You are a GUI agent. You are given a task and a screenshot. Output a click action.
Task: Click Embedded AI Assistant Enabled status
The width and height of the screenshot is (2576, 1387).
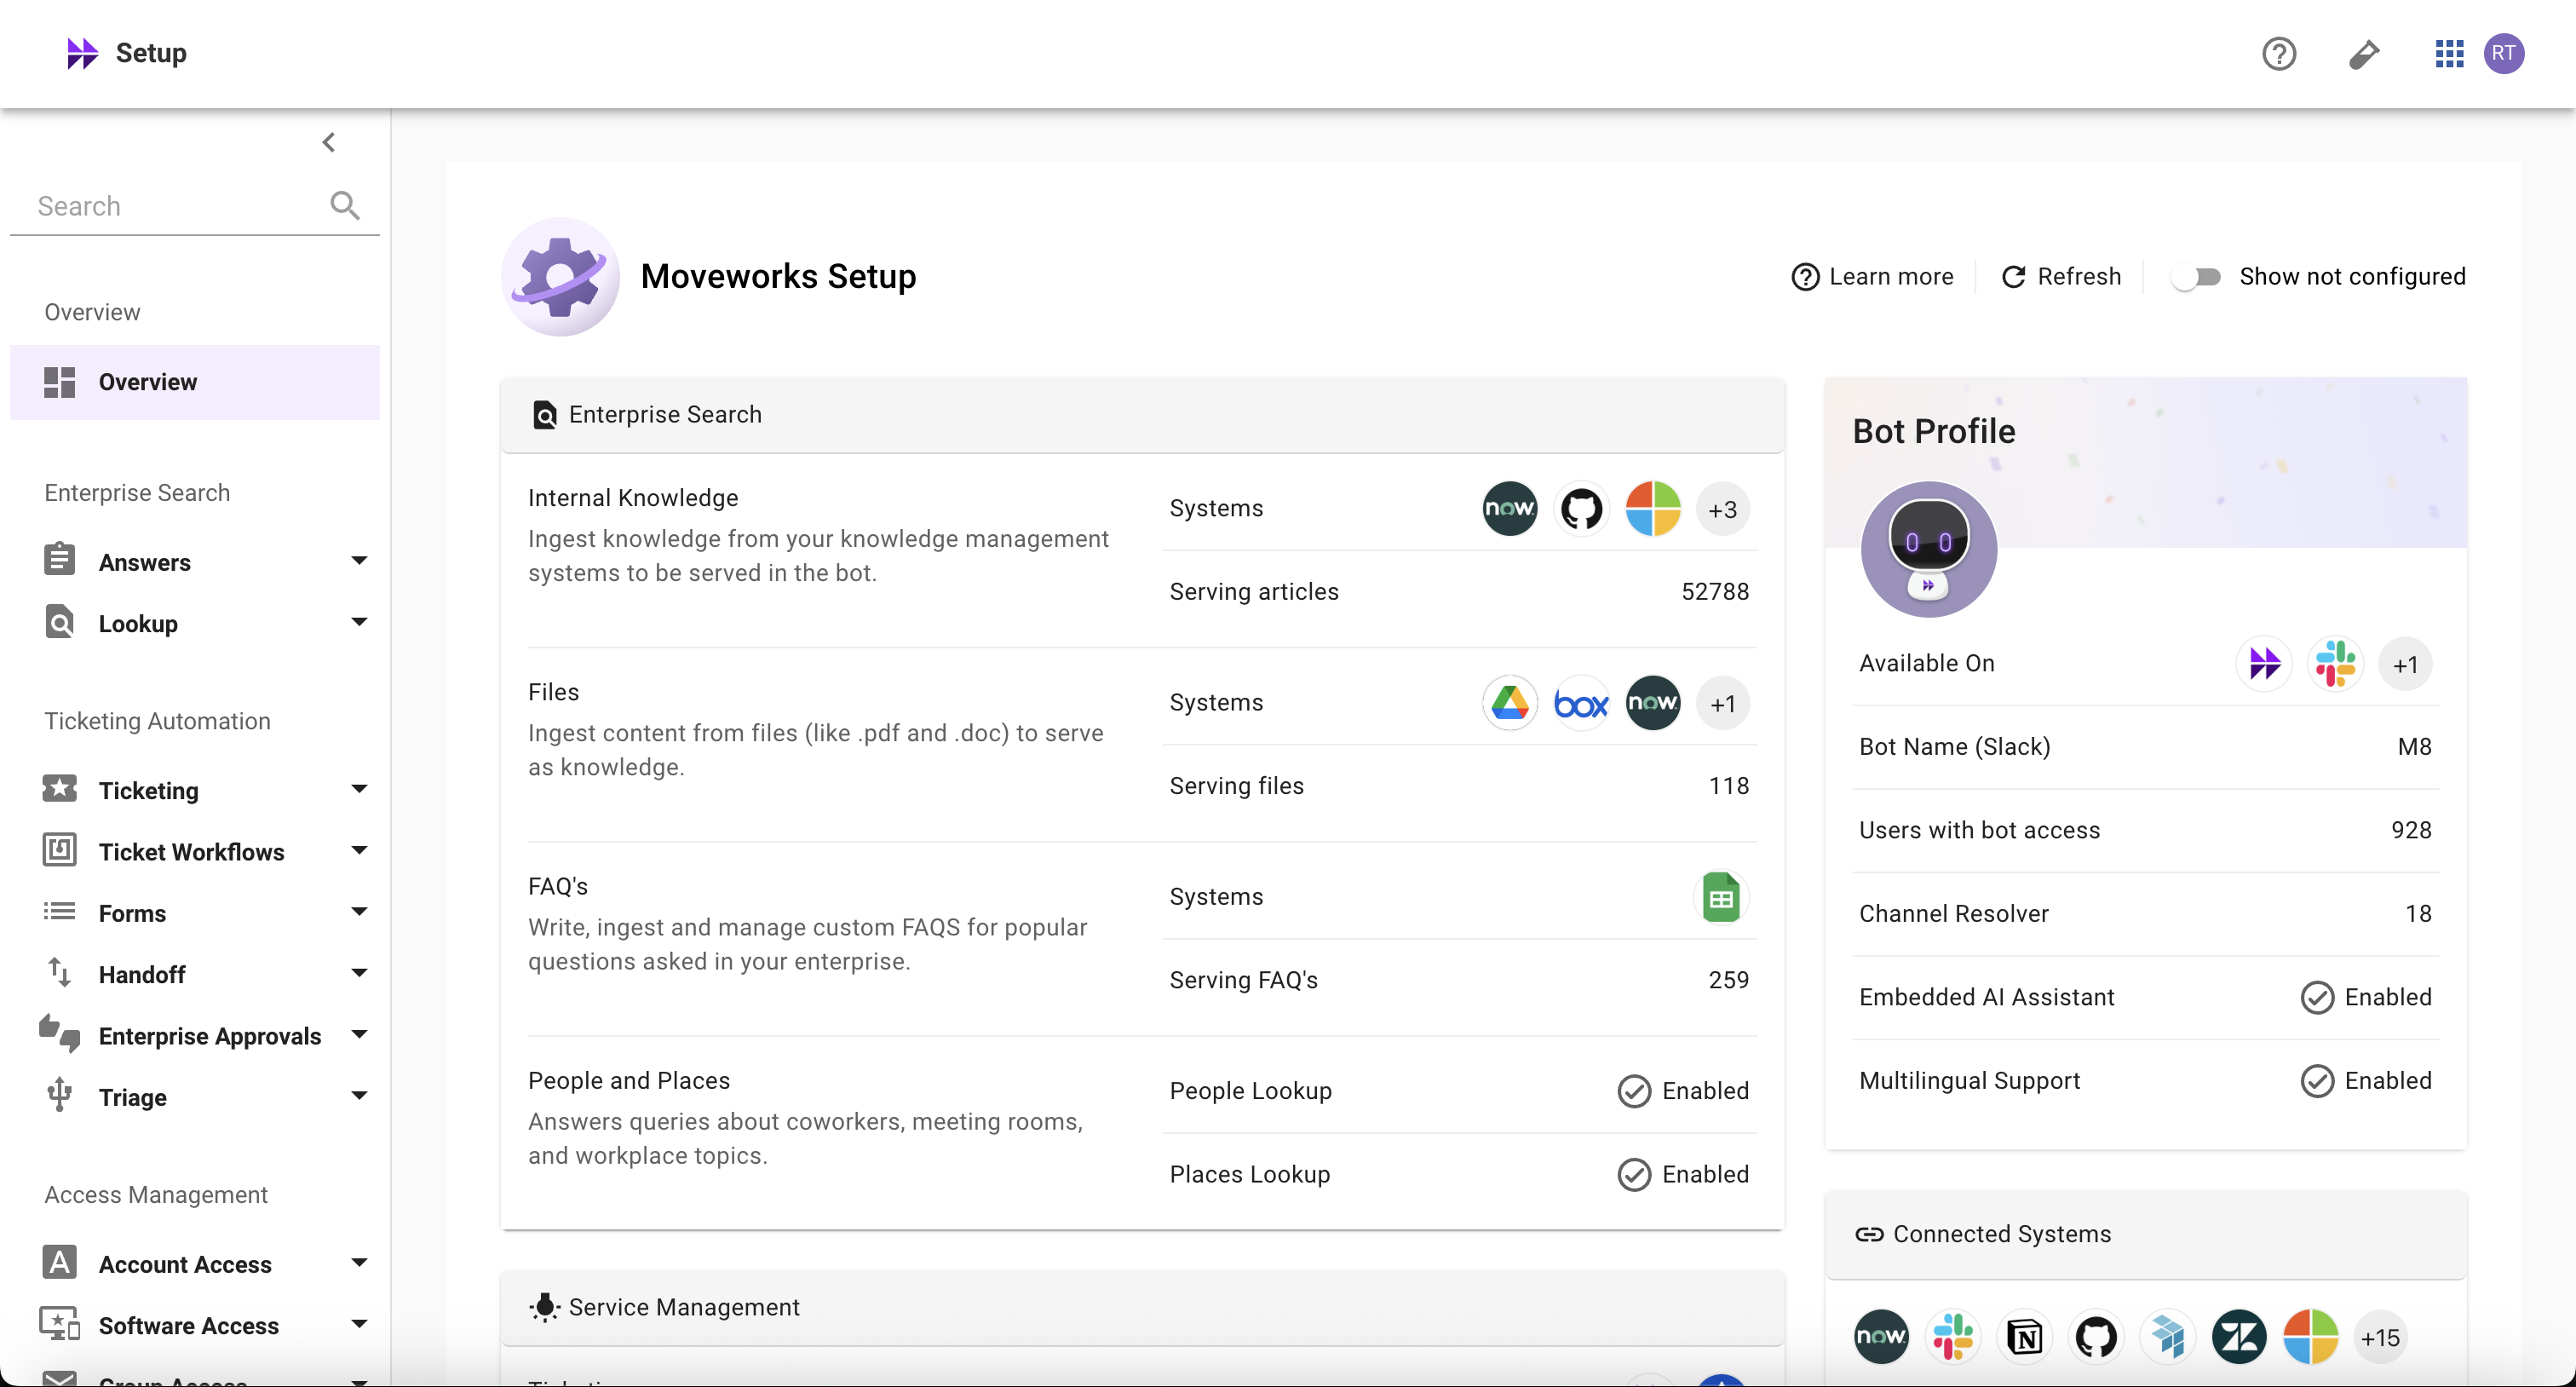(x=2366, y=997)
